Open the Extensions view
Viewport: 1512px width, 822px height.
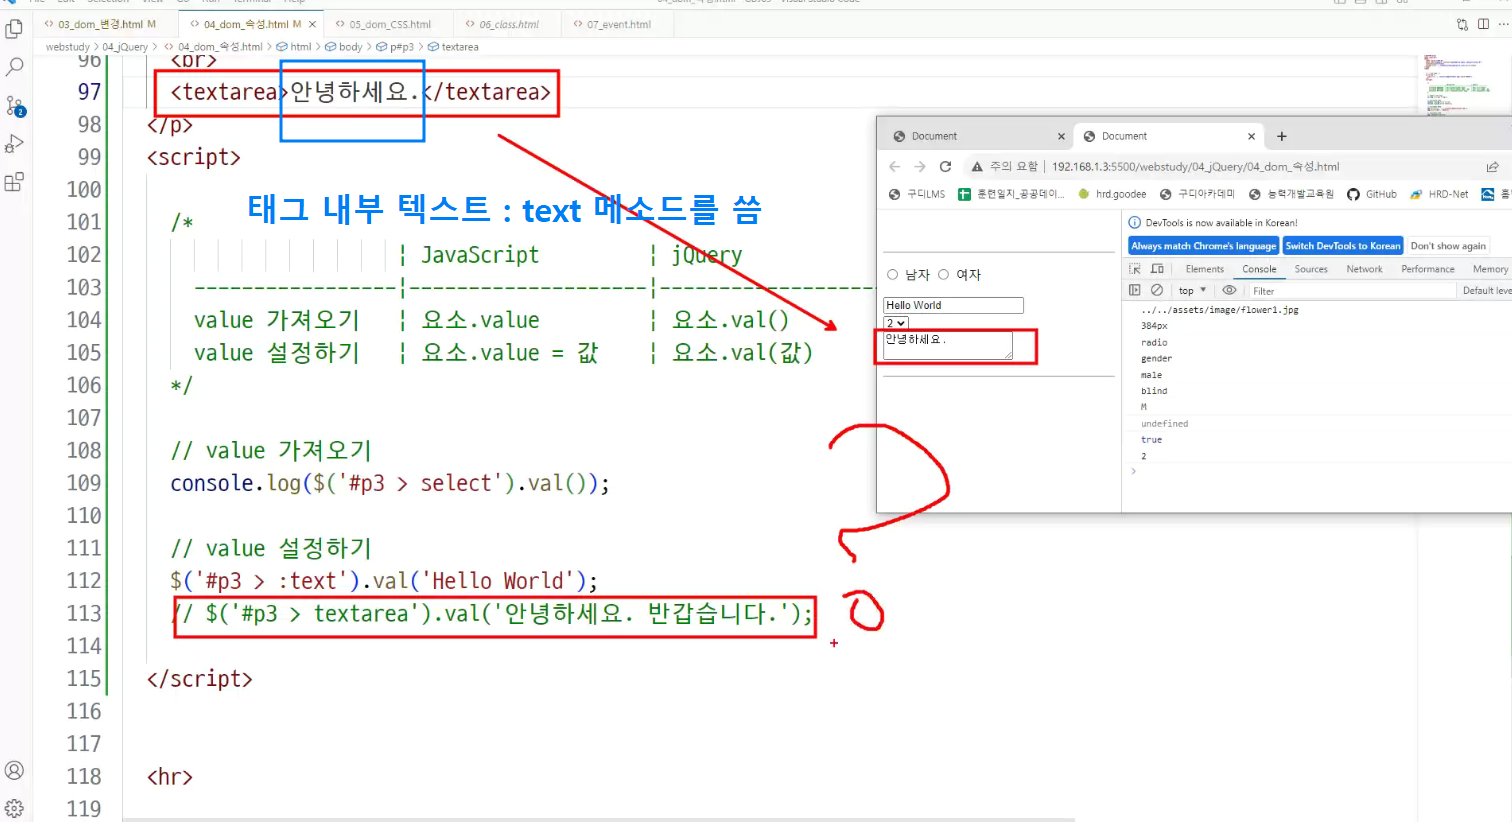(14, 182)
